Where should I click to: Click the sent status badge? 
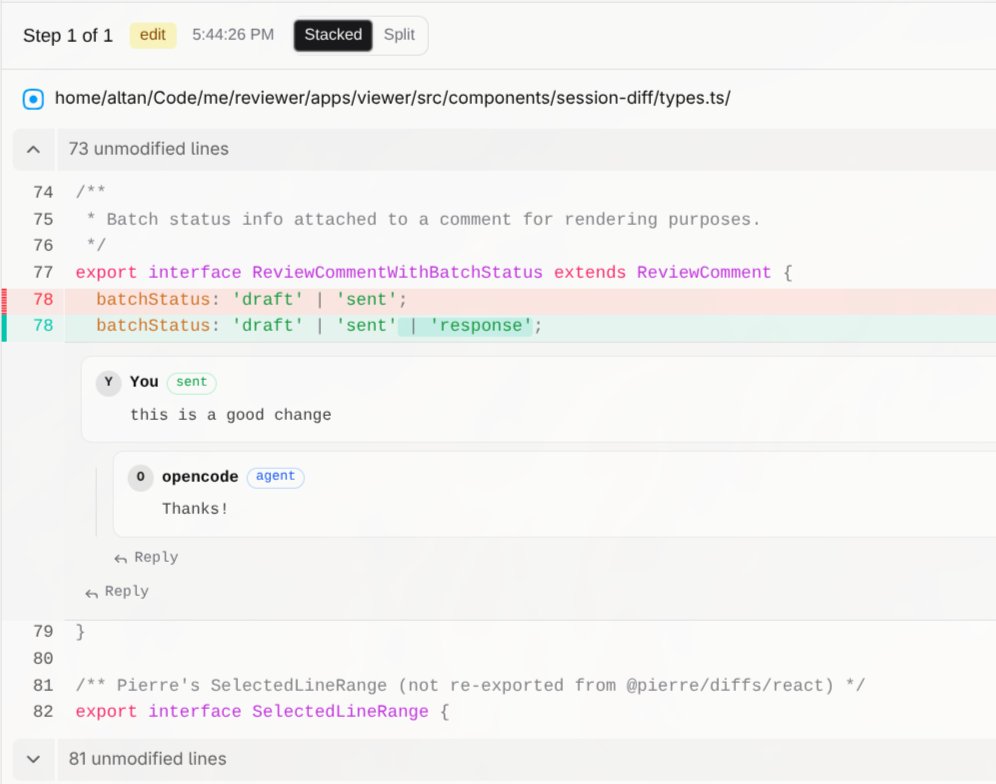point(191,382)
